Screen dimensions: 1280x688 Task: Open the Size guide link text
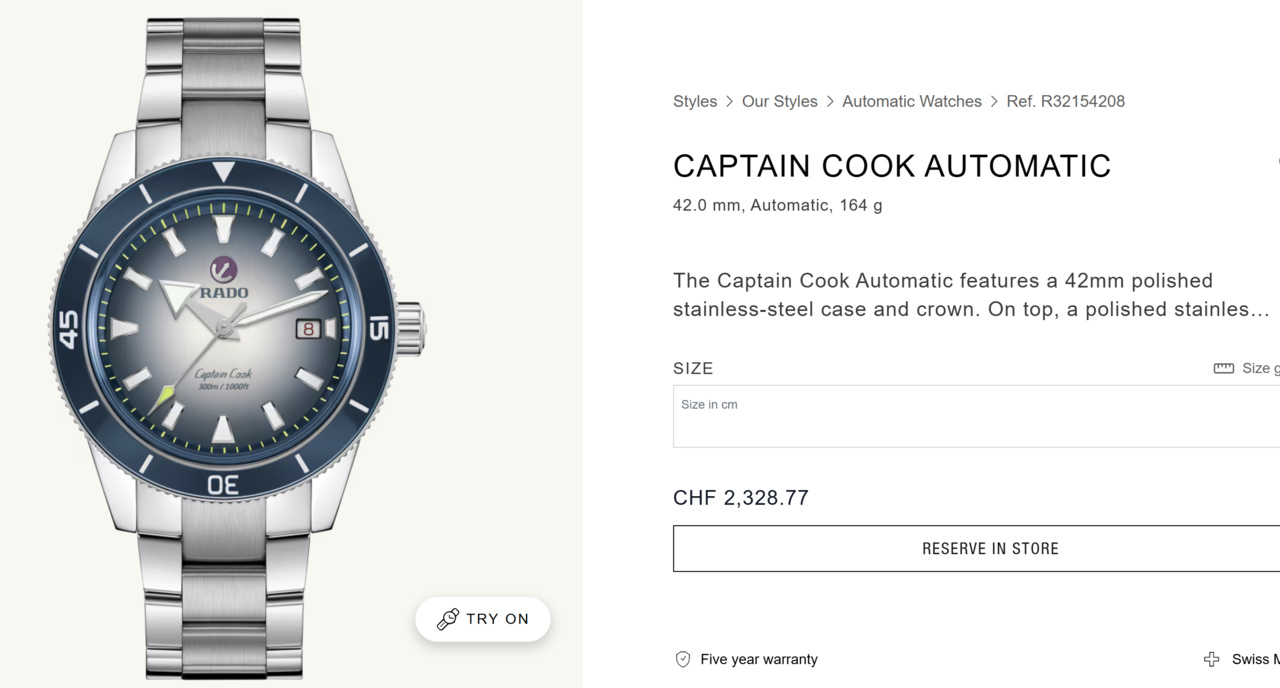[x=1260, y=368]
